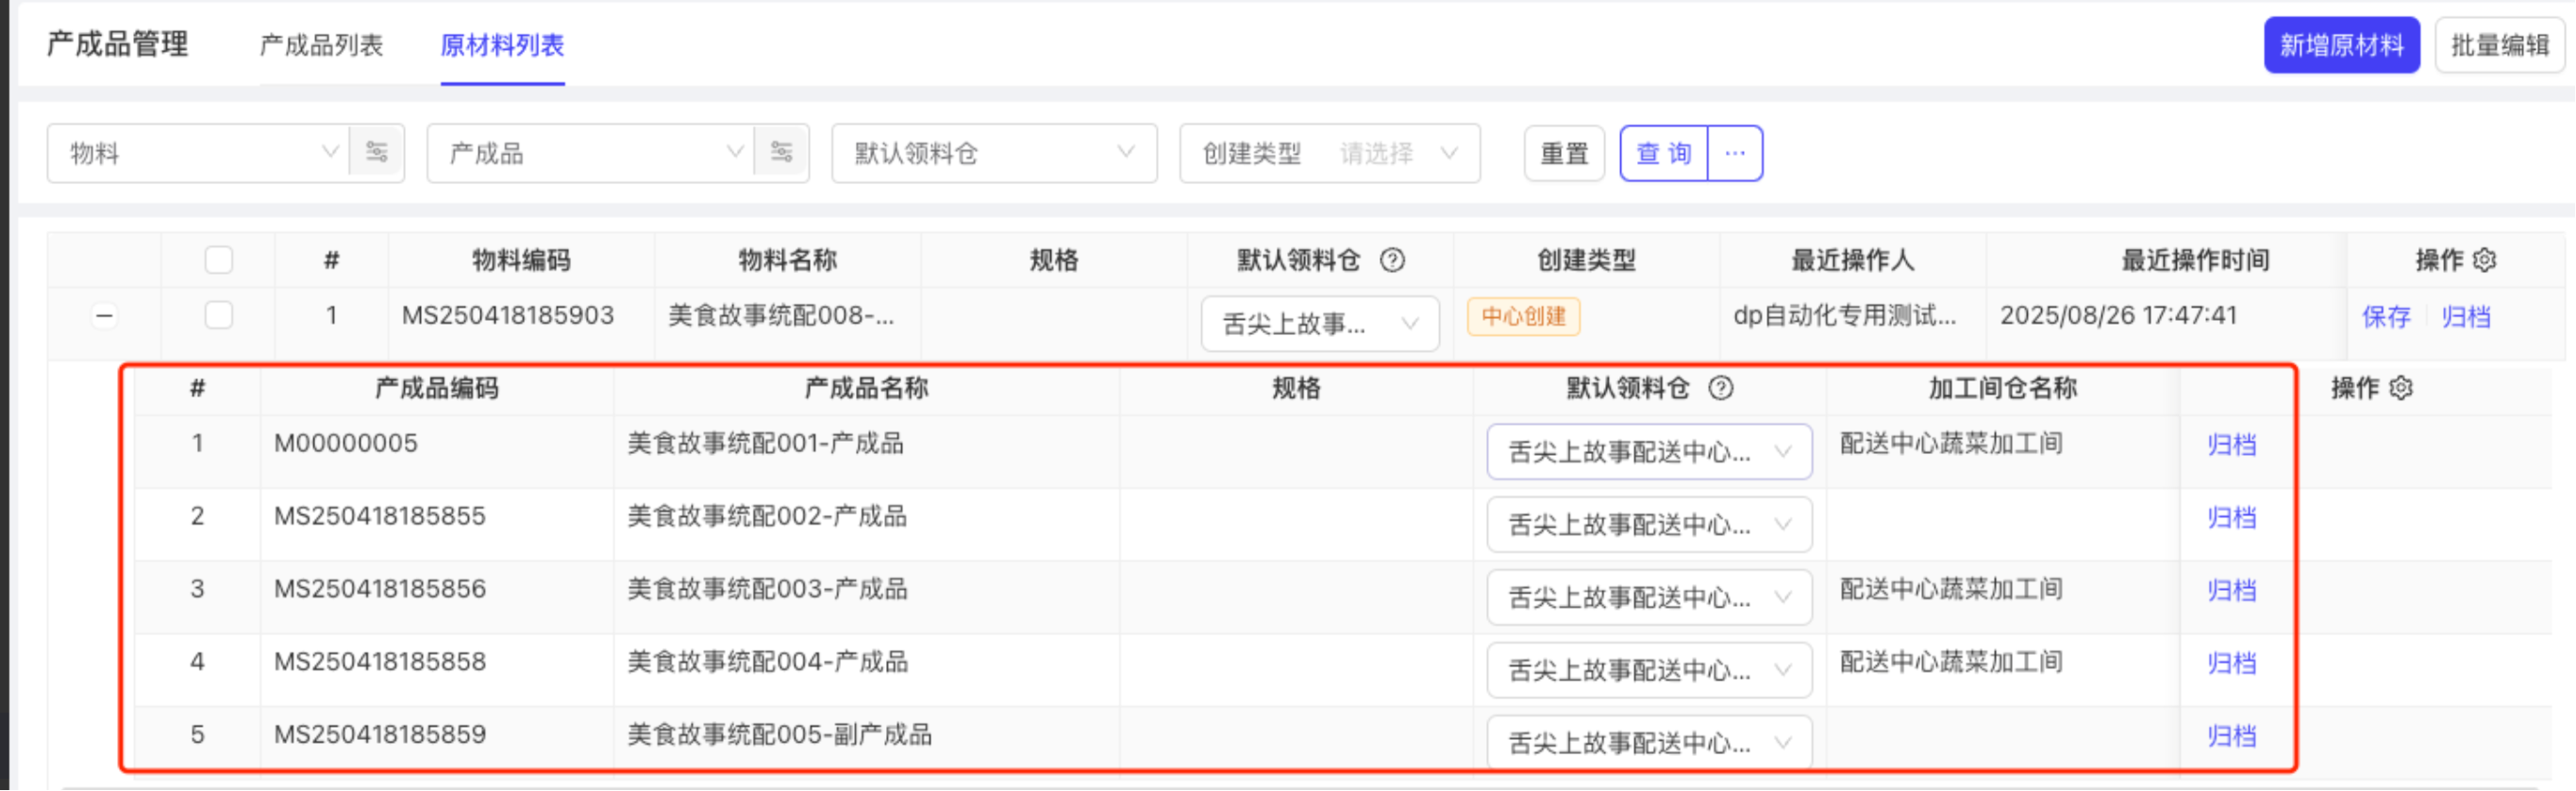Click the 新增原材料 button
This screenshot has height=791, width=2576.
tap(2341, 45)
